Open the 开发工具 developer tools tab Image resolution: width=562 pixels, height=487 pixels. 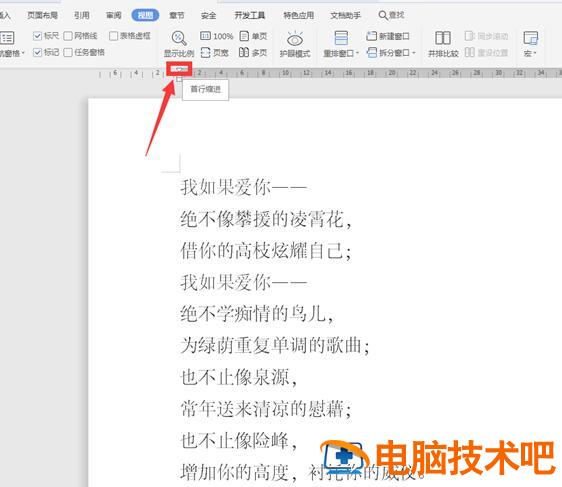tap(250, 15)
